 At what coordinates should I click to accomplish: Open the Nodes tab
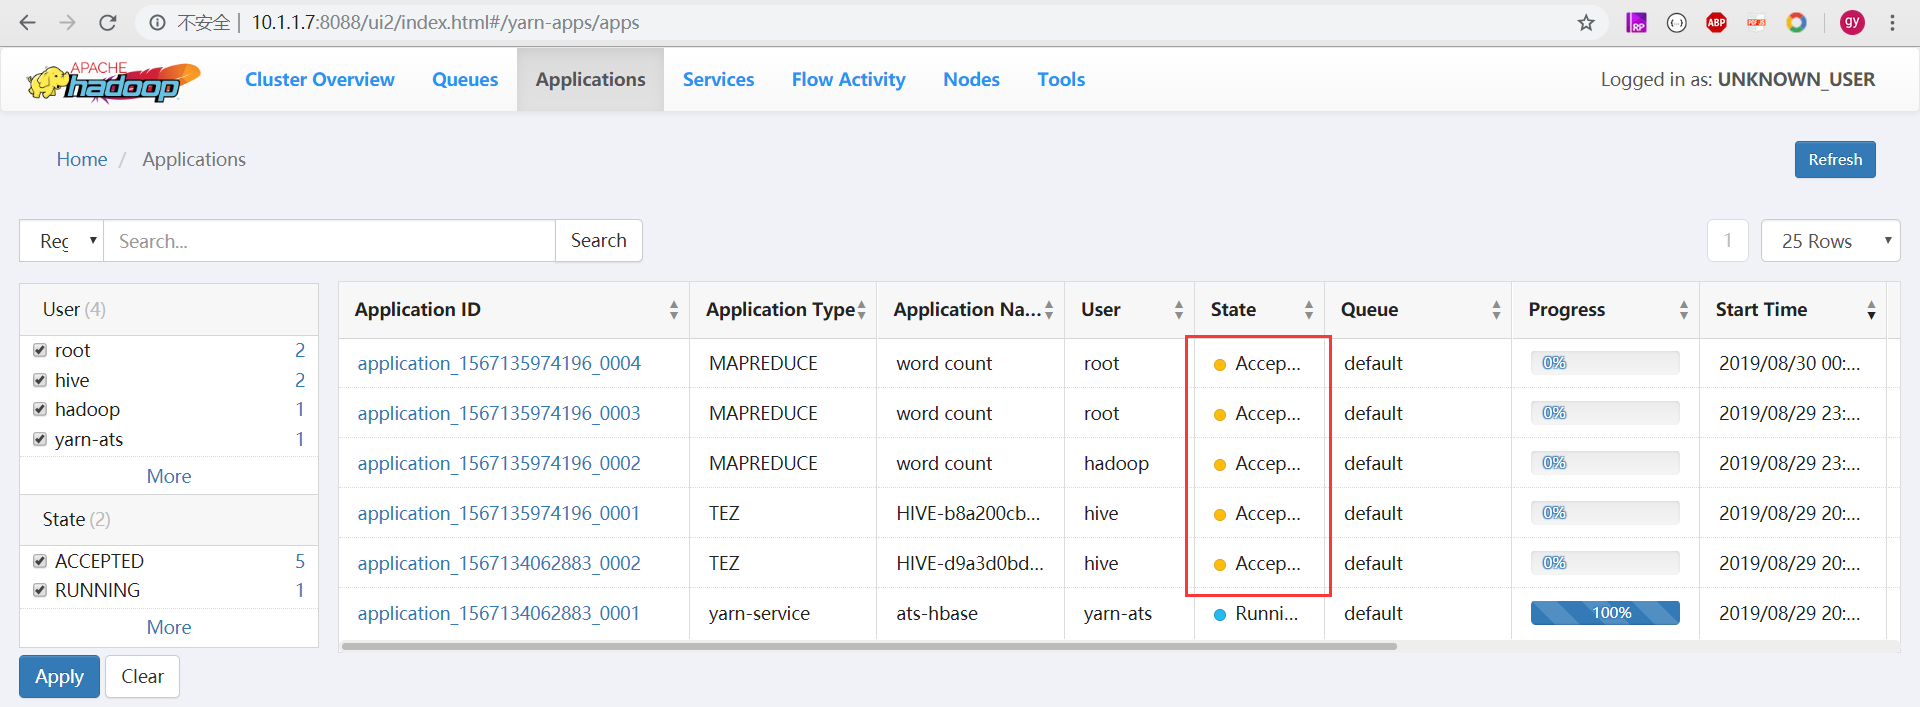coord(970,80)
